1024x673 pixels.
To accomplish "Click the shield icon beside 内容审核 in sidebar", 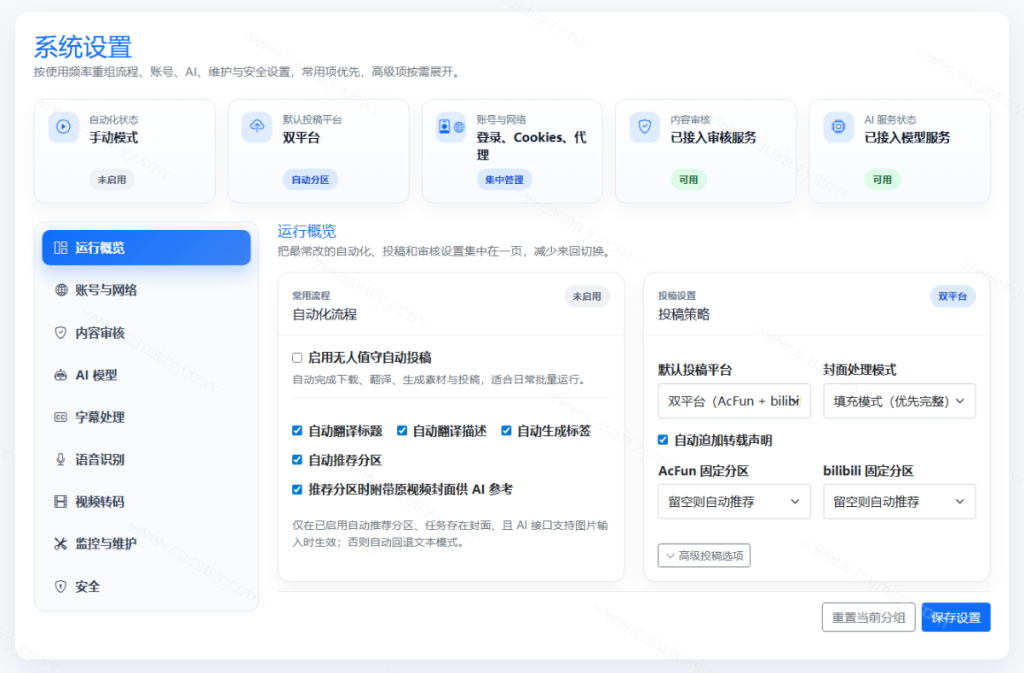I will click(x=61, y=332).
